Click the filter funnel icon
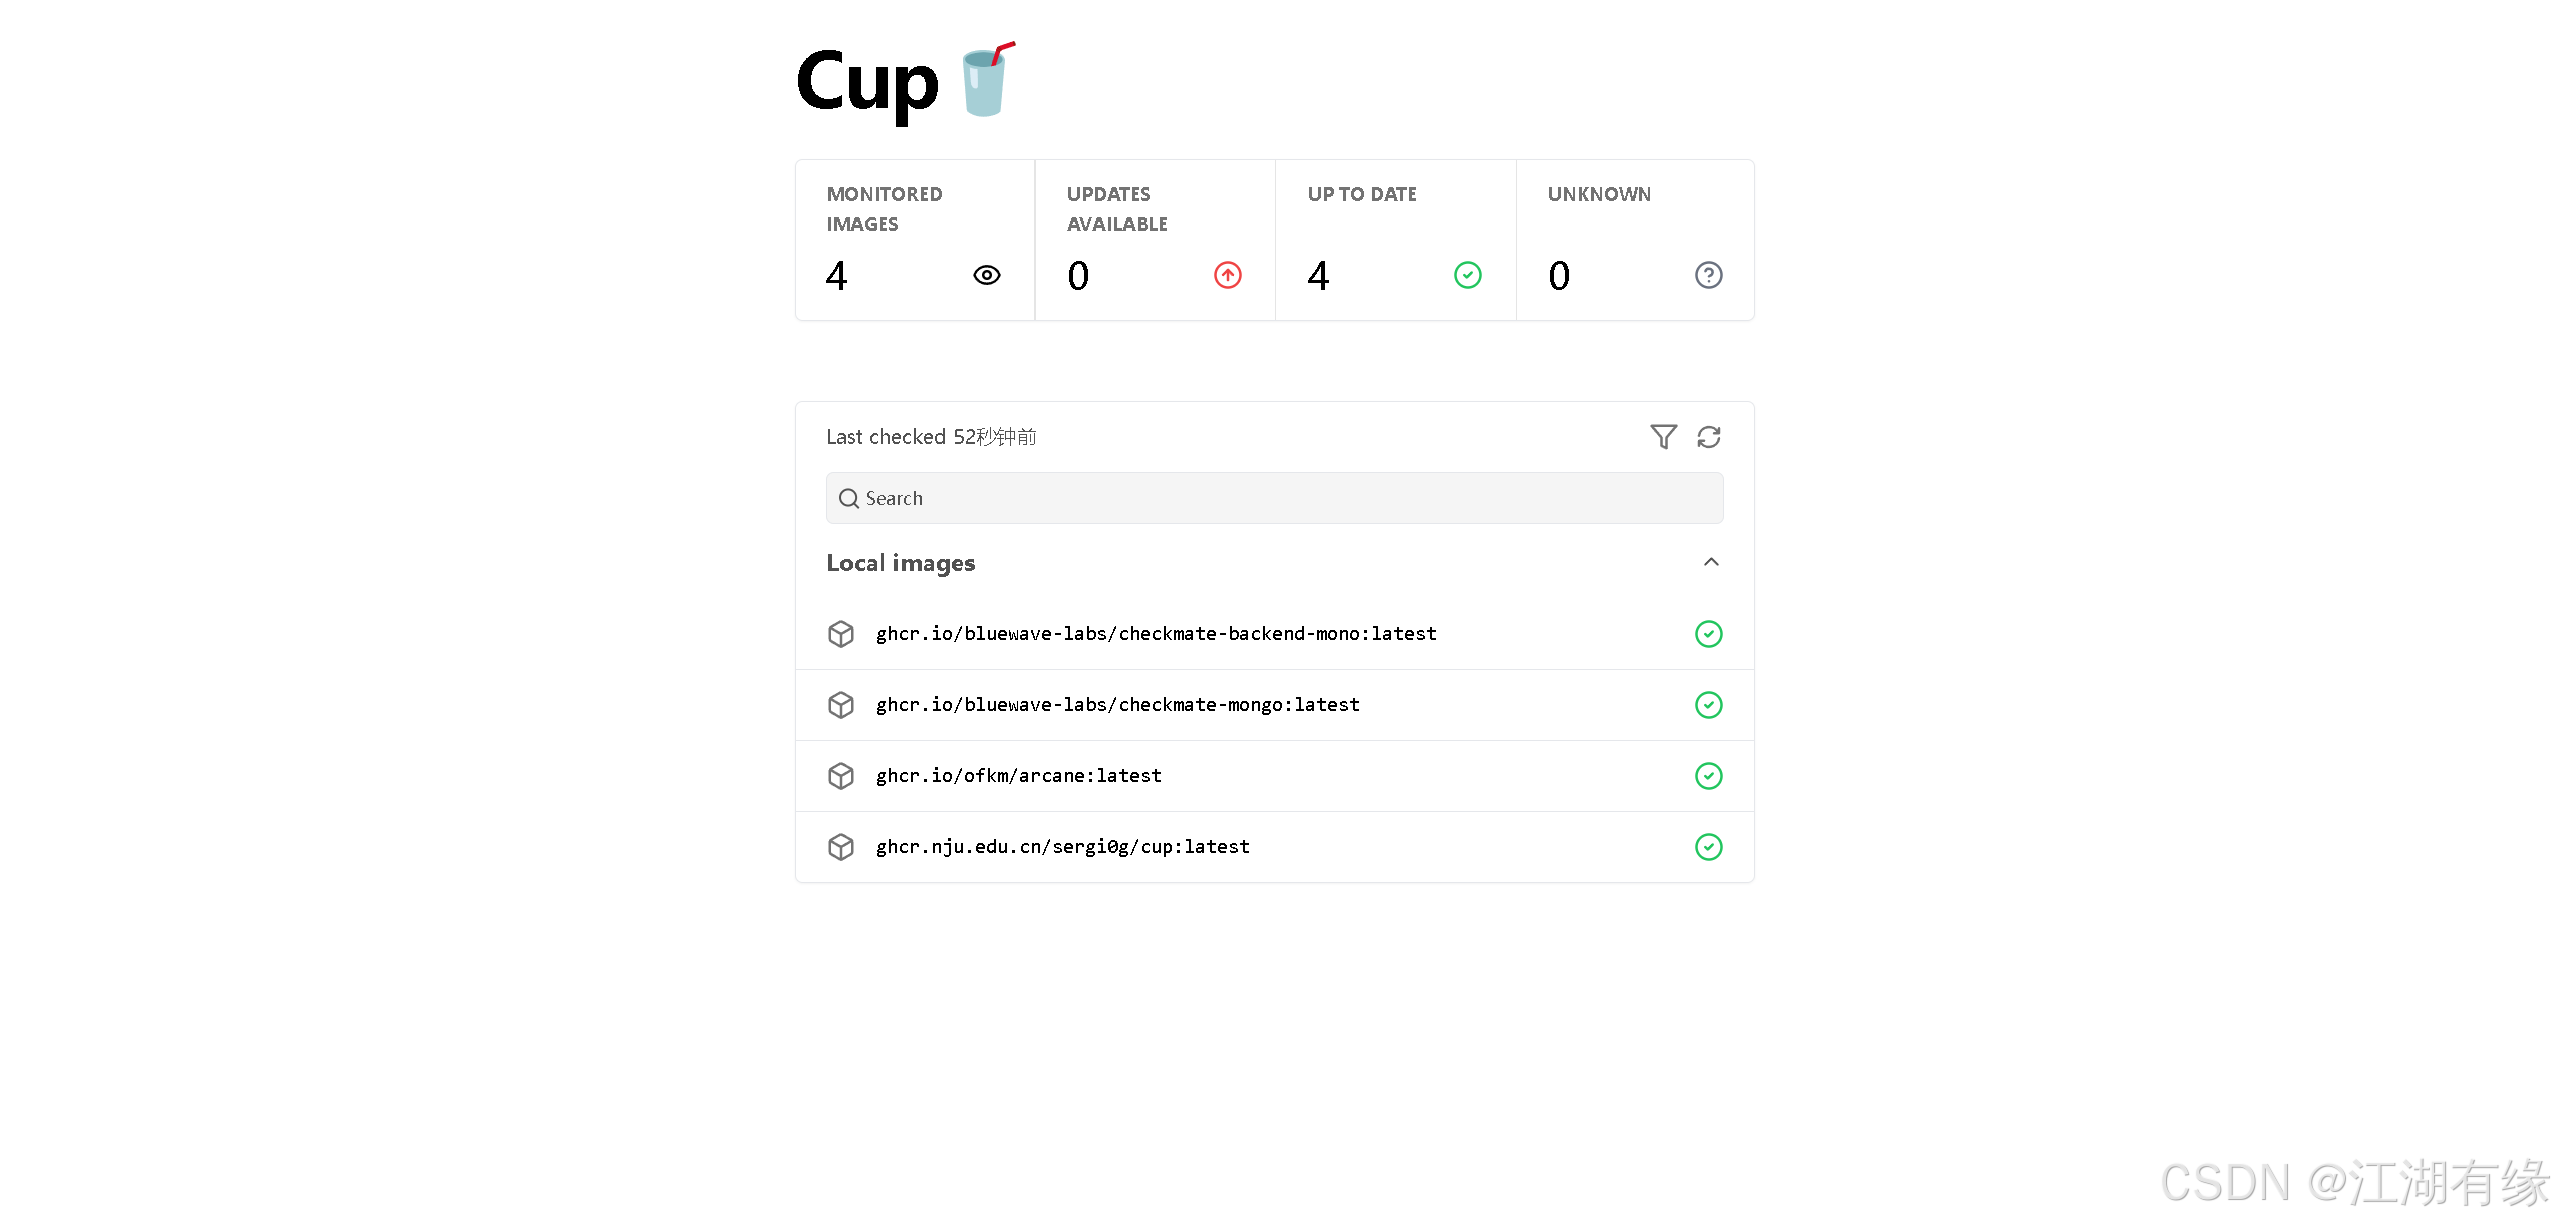 (x=1663, y=437)
